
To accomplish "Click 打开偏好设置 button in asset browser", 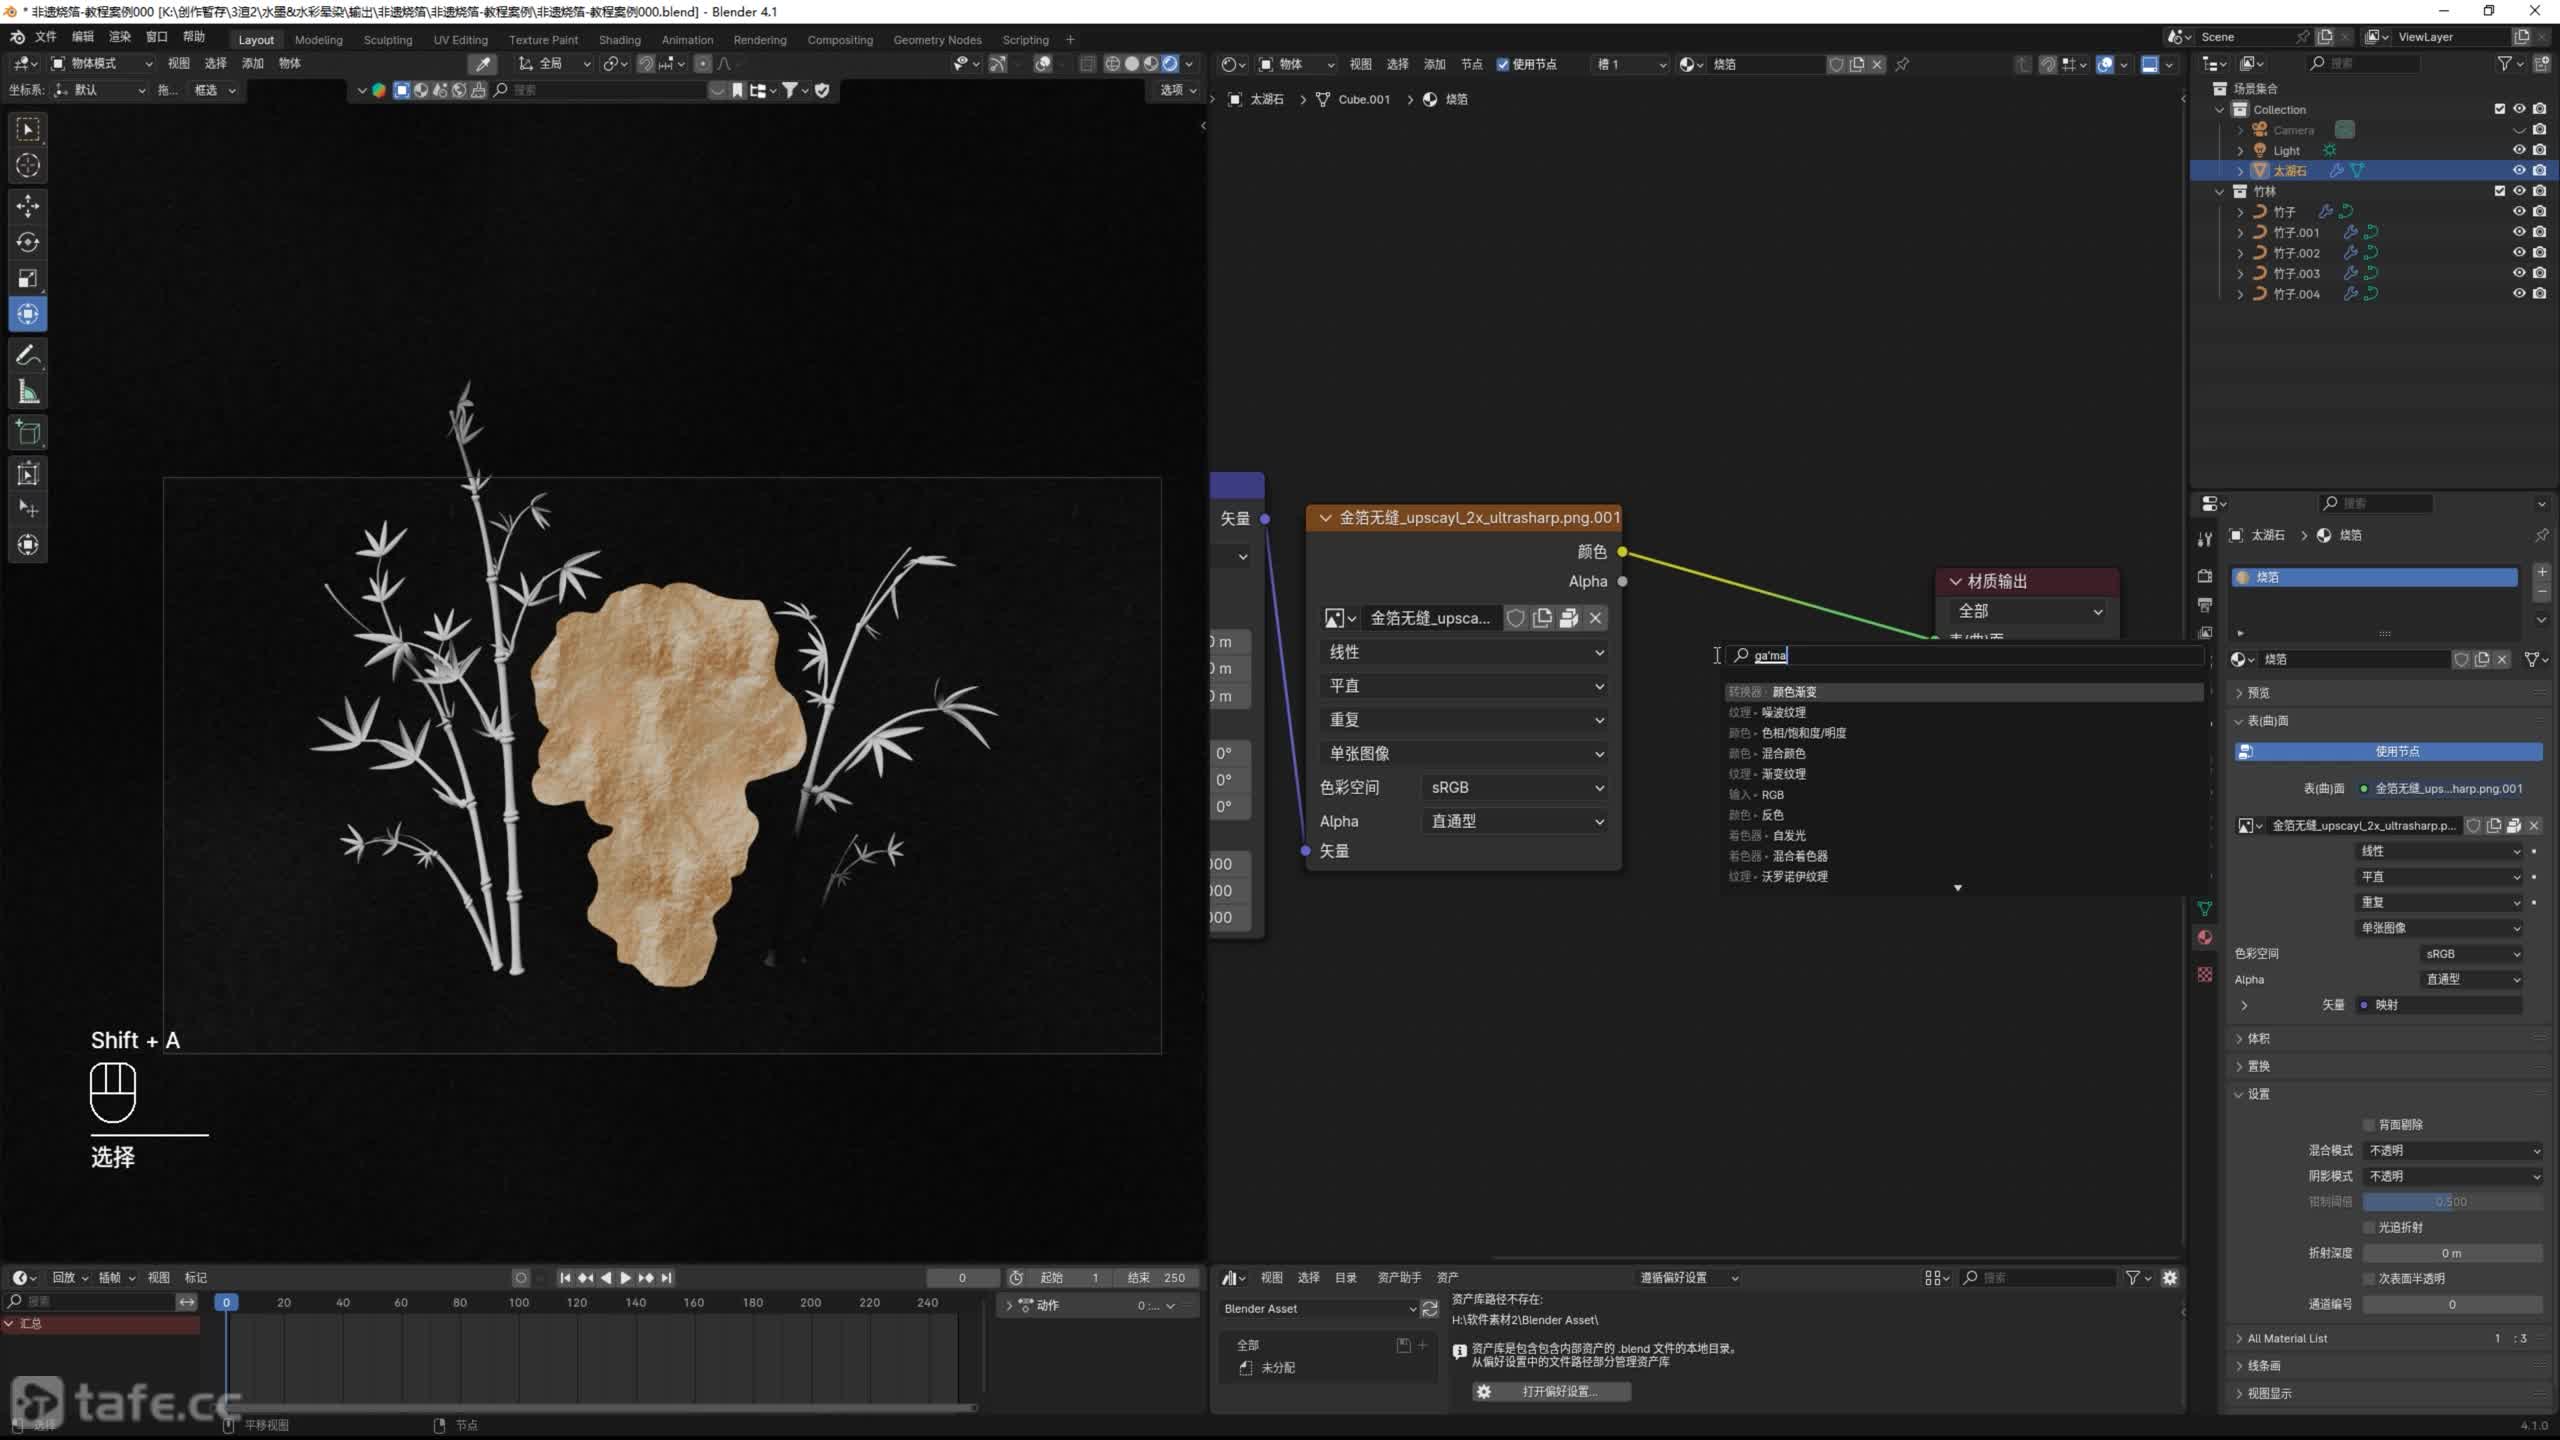I will (x=1551, y=1391).
